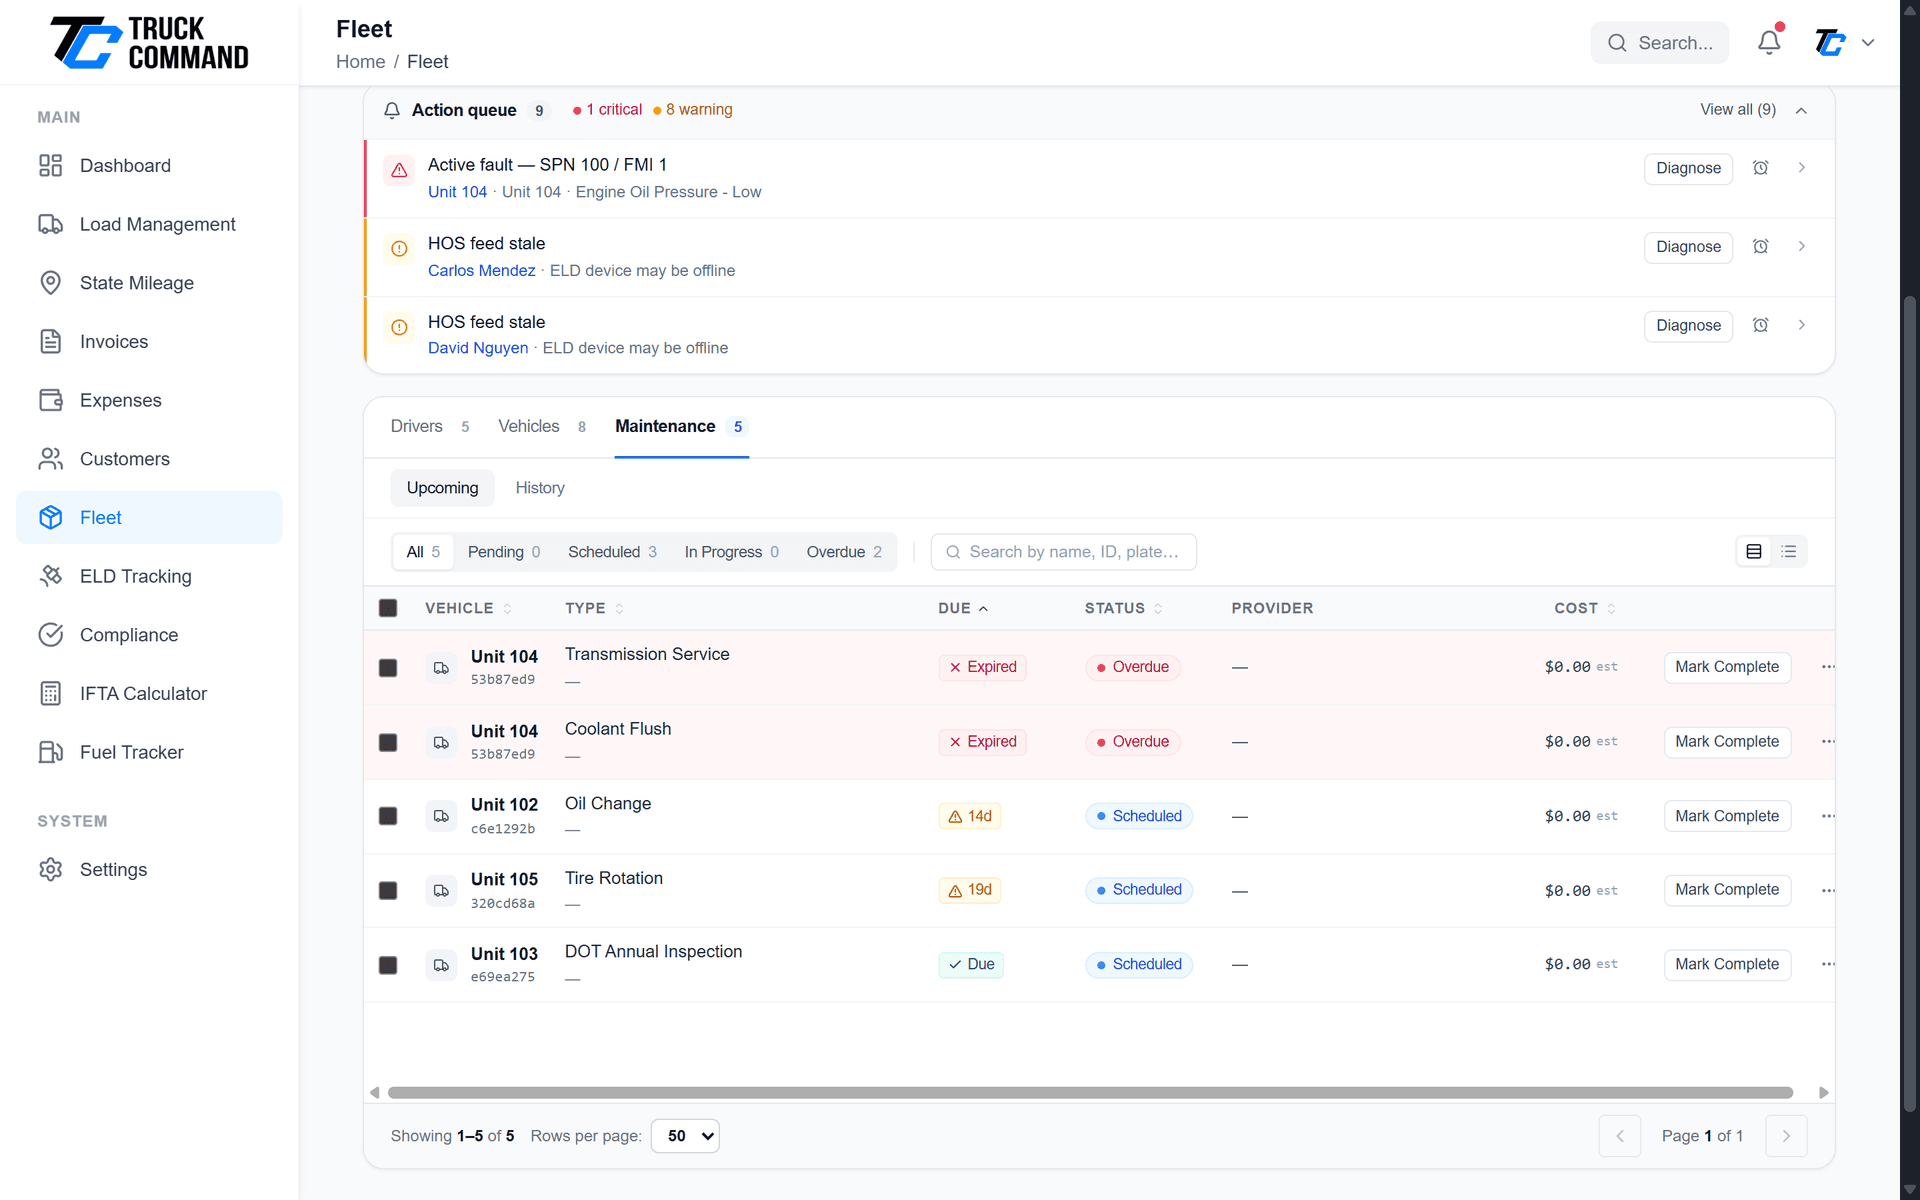Viewport: 1920px width, 1200px height.
Task: Click the horizontal table scrollbar
Action: pos(1090,1093)
